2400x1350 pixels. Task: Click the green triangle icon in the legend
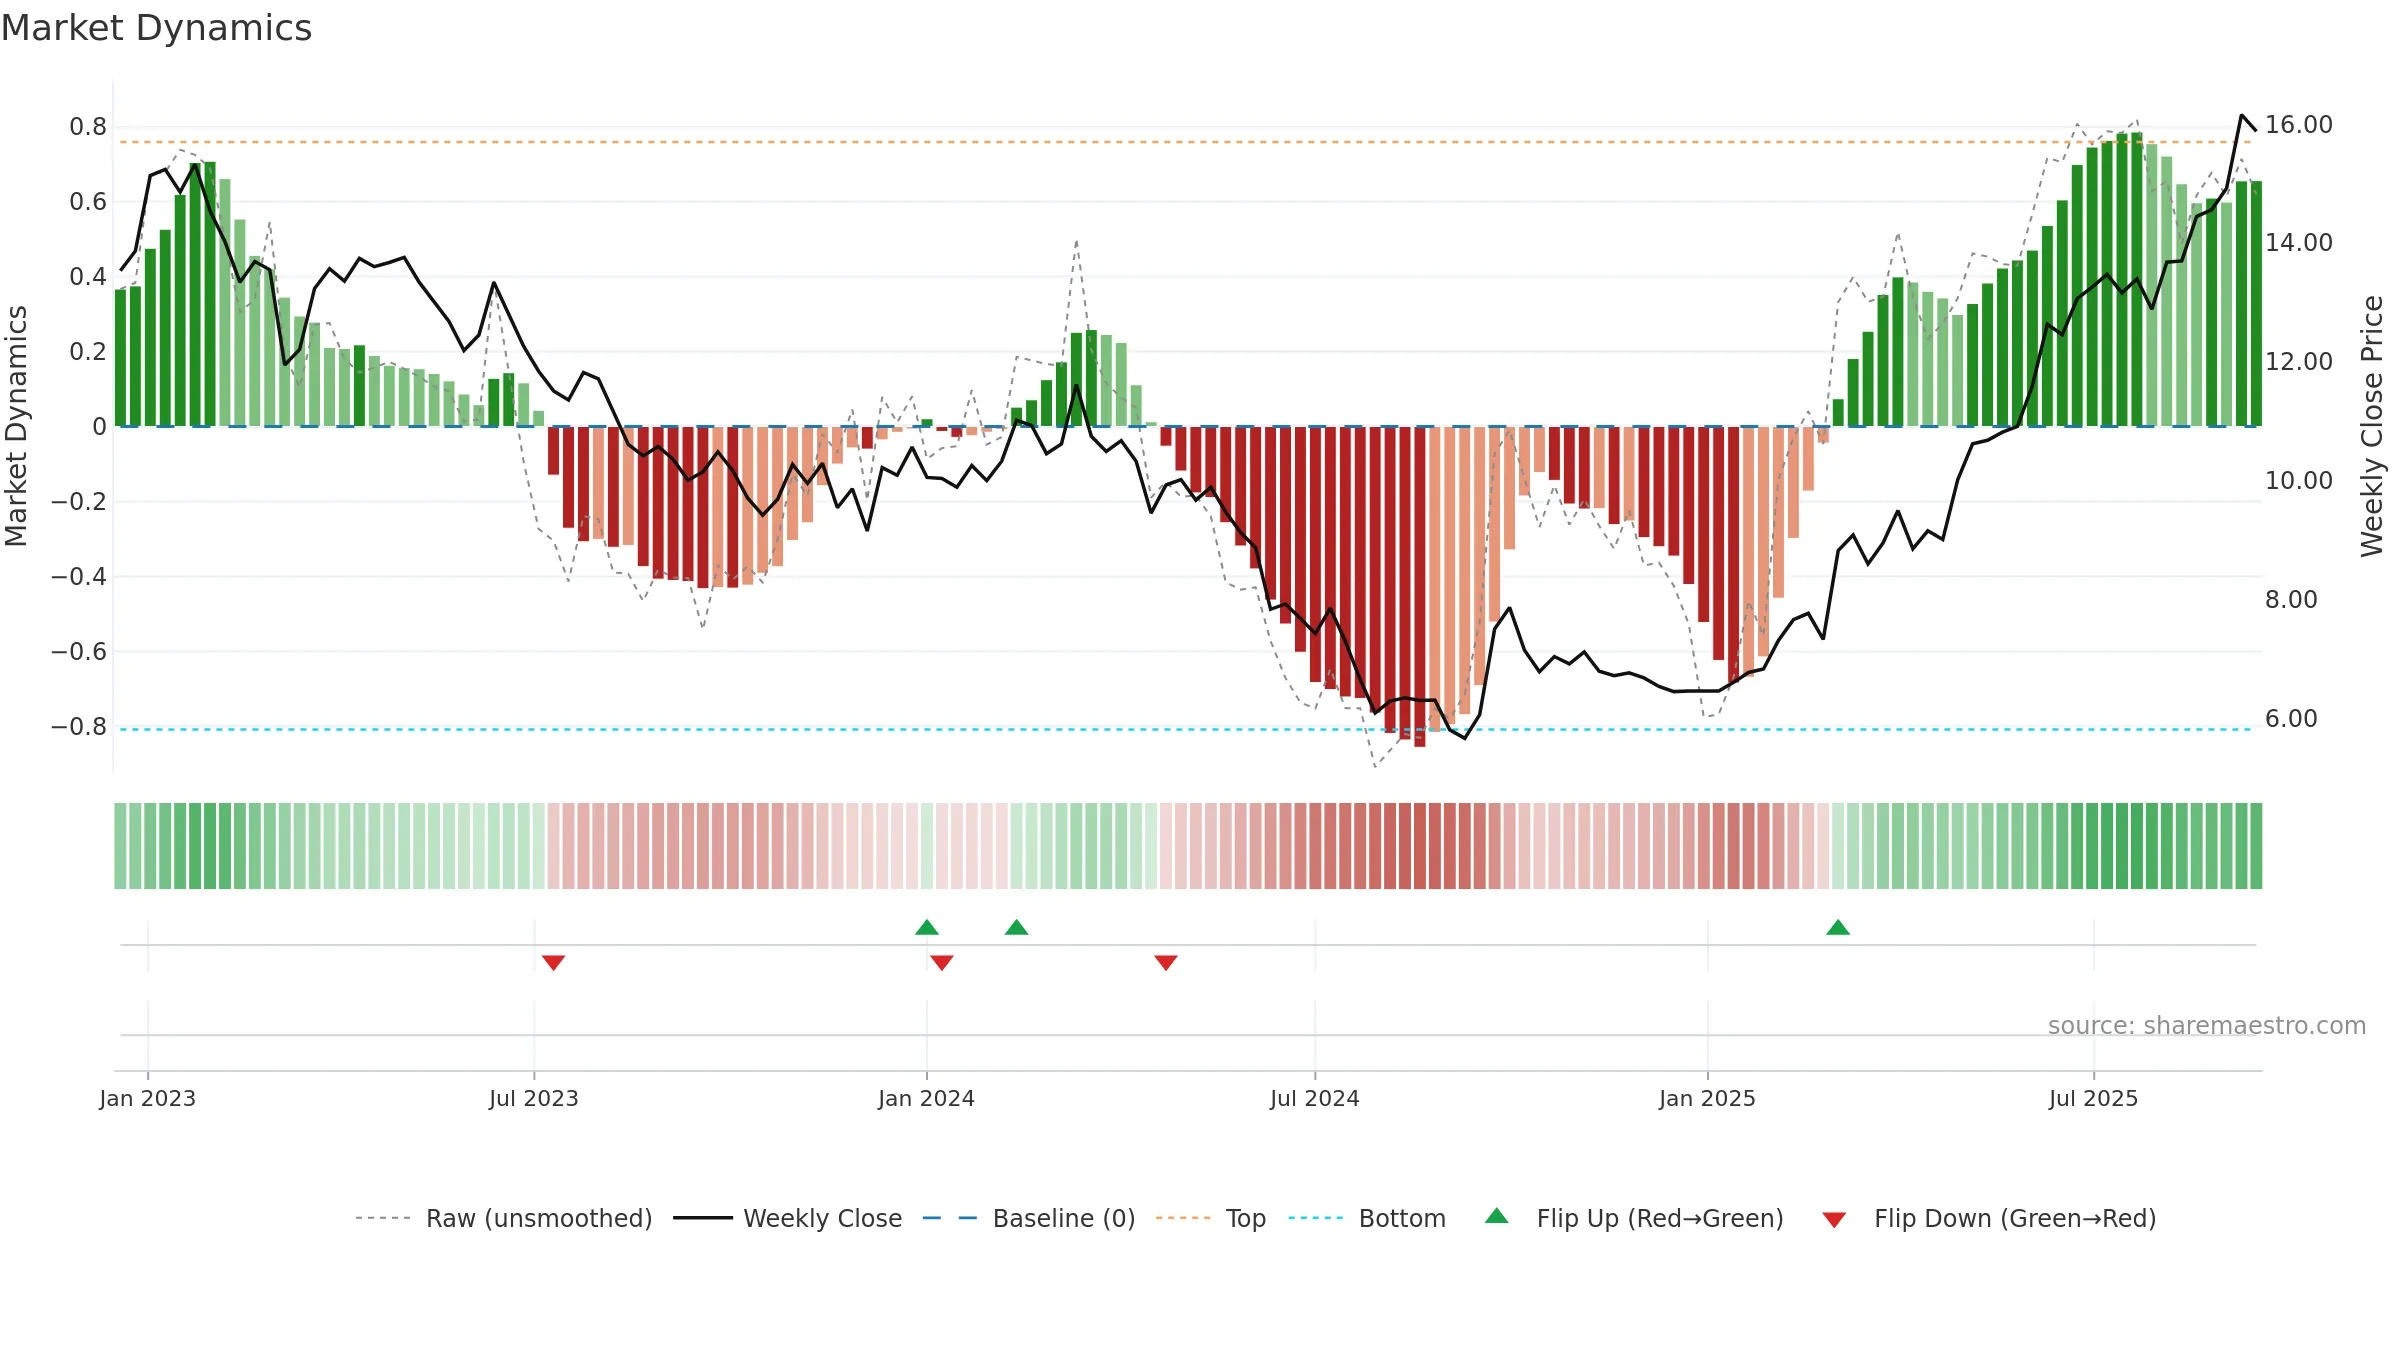(1497, 1216)
